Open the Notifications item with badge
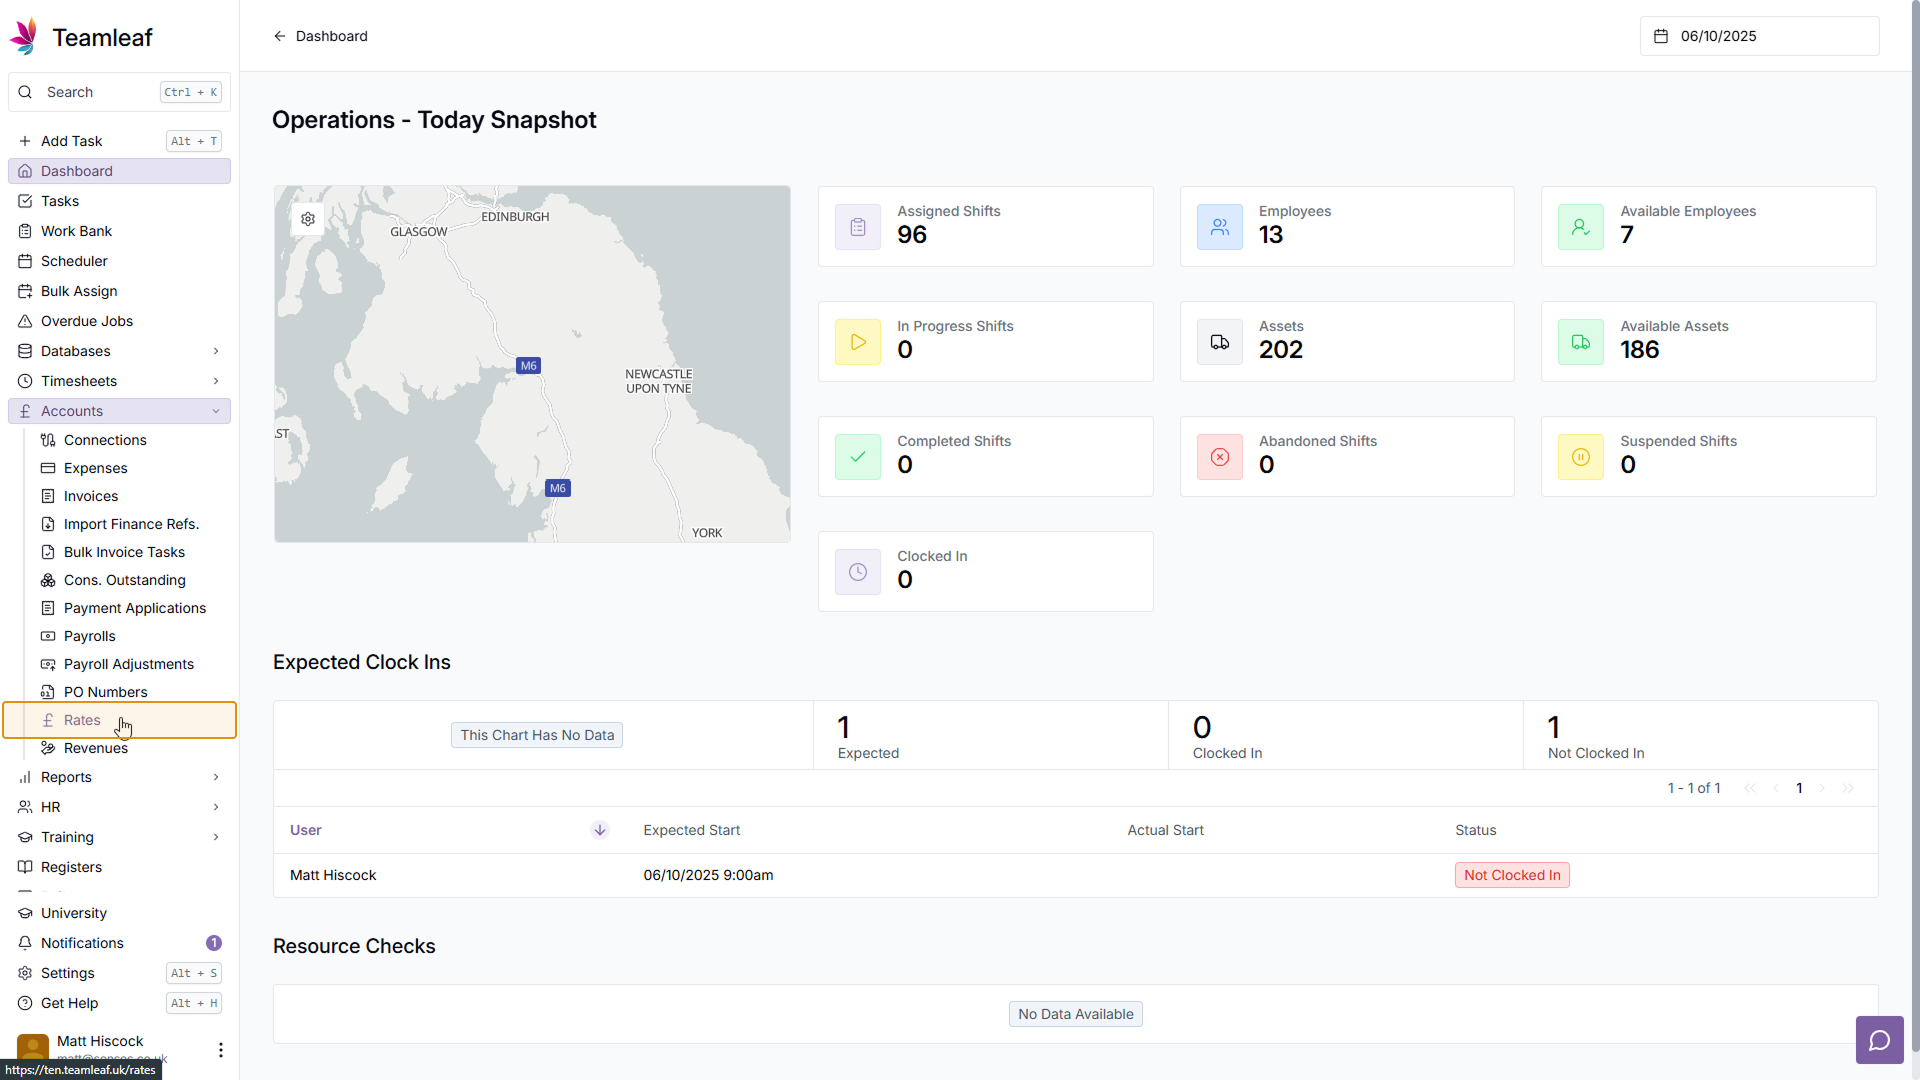Viewport: 1920px width, 1080px height. tap(83, 943)
